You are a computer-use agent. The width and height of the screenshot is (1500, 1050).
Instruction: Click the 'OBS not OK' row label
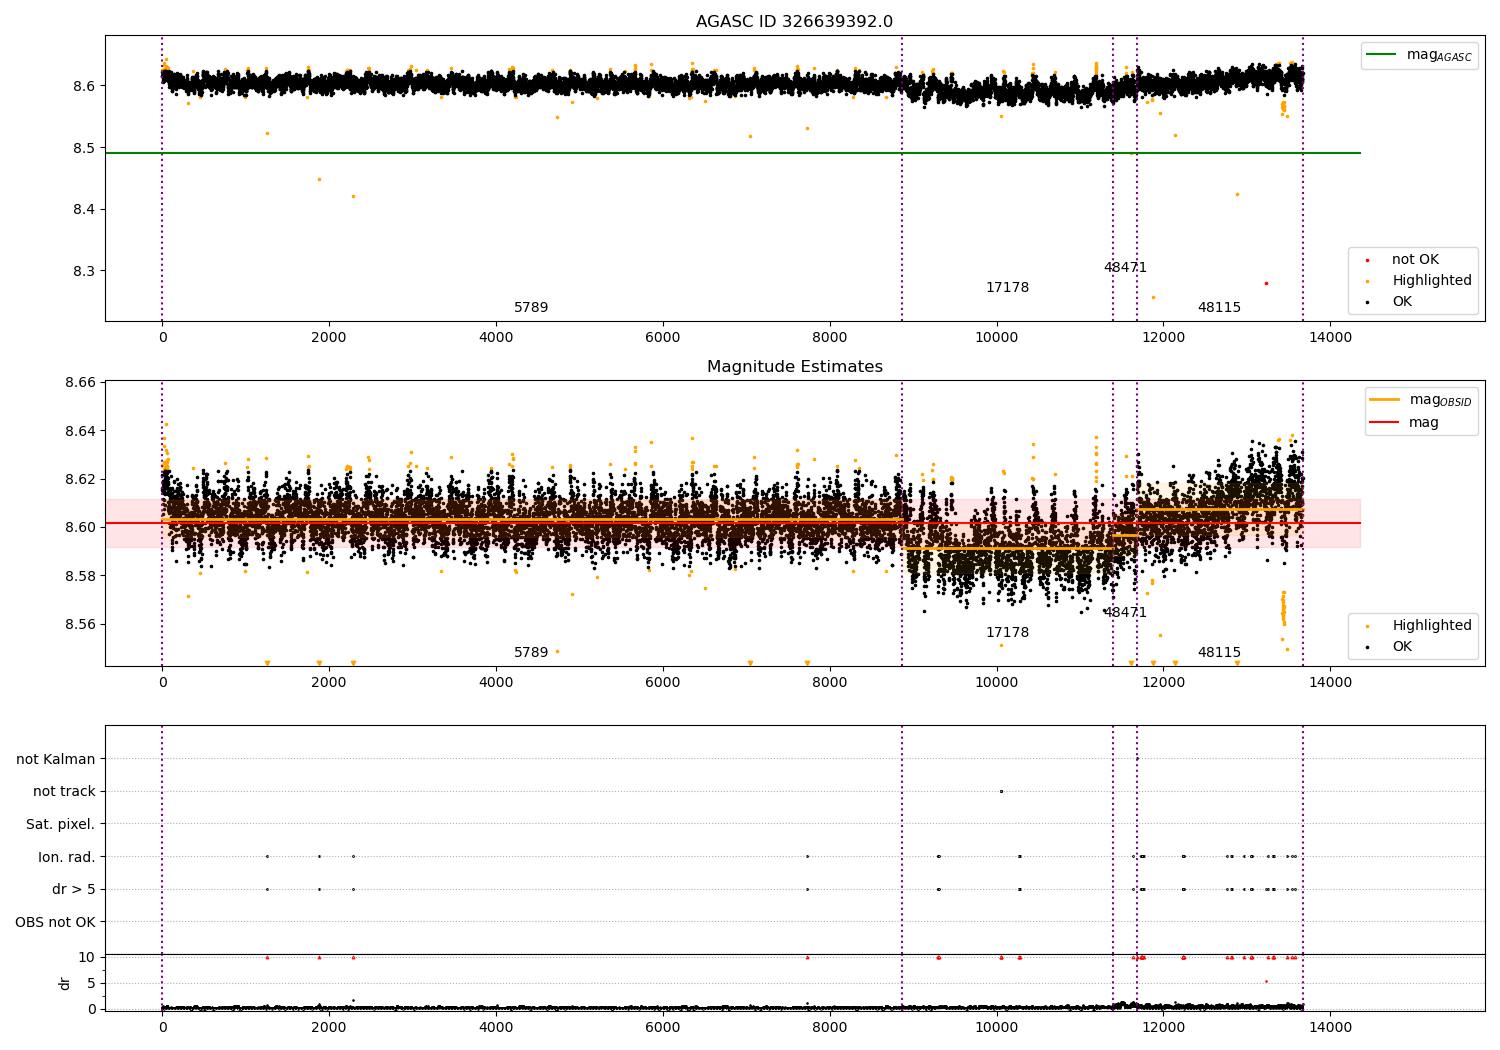(56, 922)
